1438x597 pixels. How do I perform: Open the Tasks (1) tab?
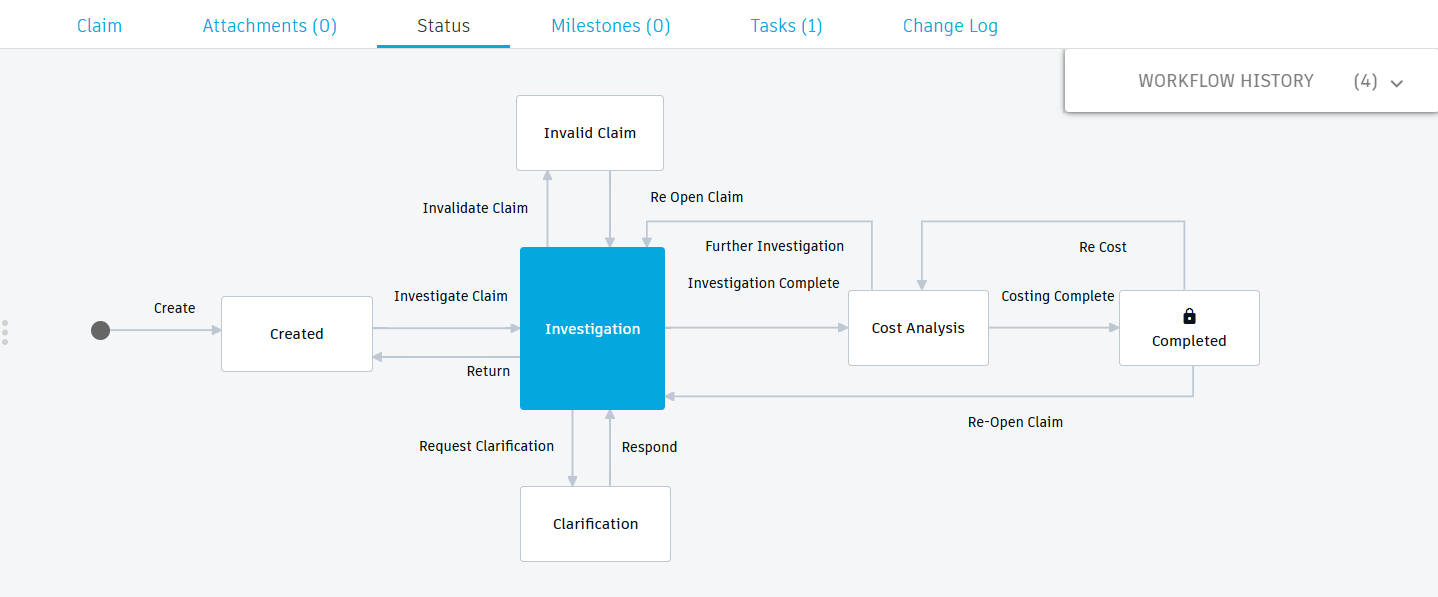[786, 25]
